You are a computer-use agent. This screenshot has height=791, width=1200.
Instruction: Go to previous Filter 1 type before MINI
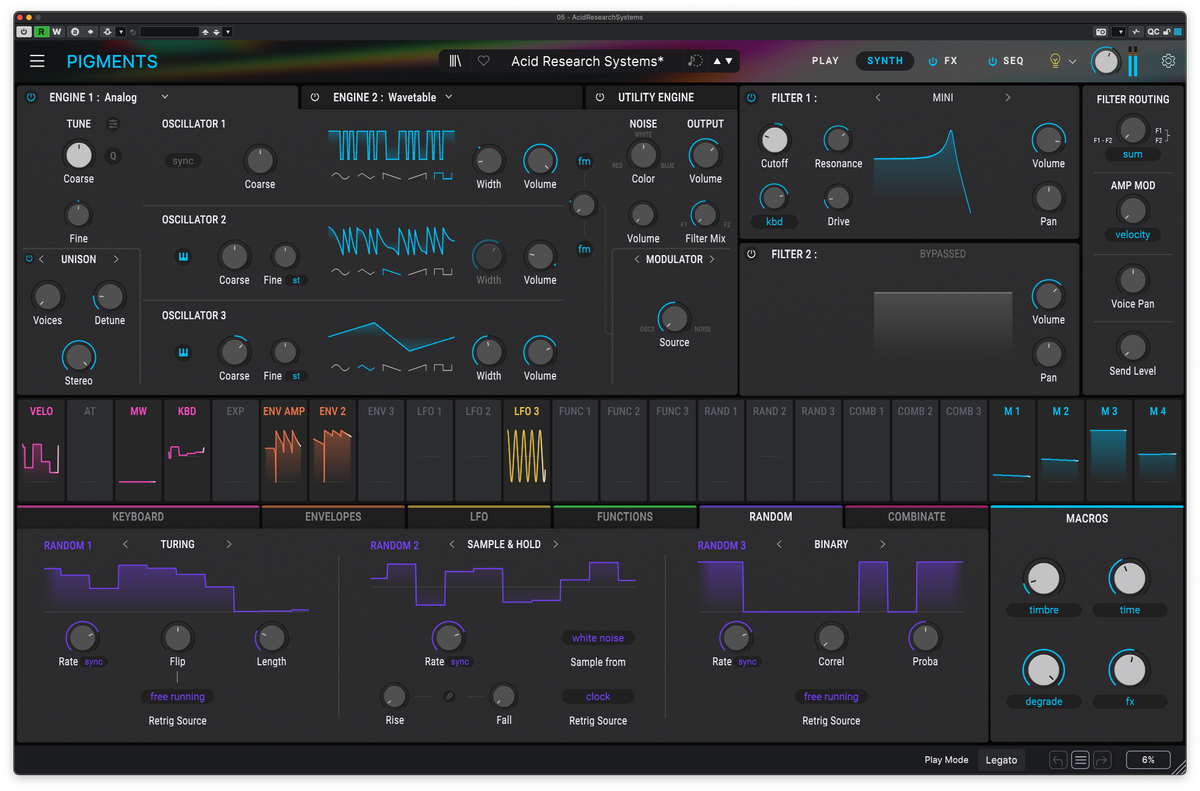[878, 98]
